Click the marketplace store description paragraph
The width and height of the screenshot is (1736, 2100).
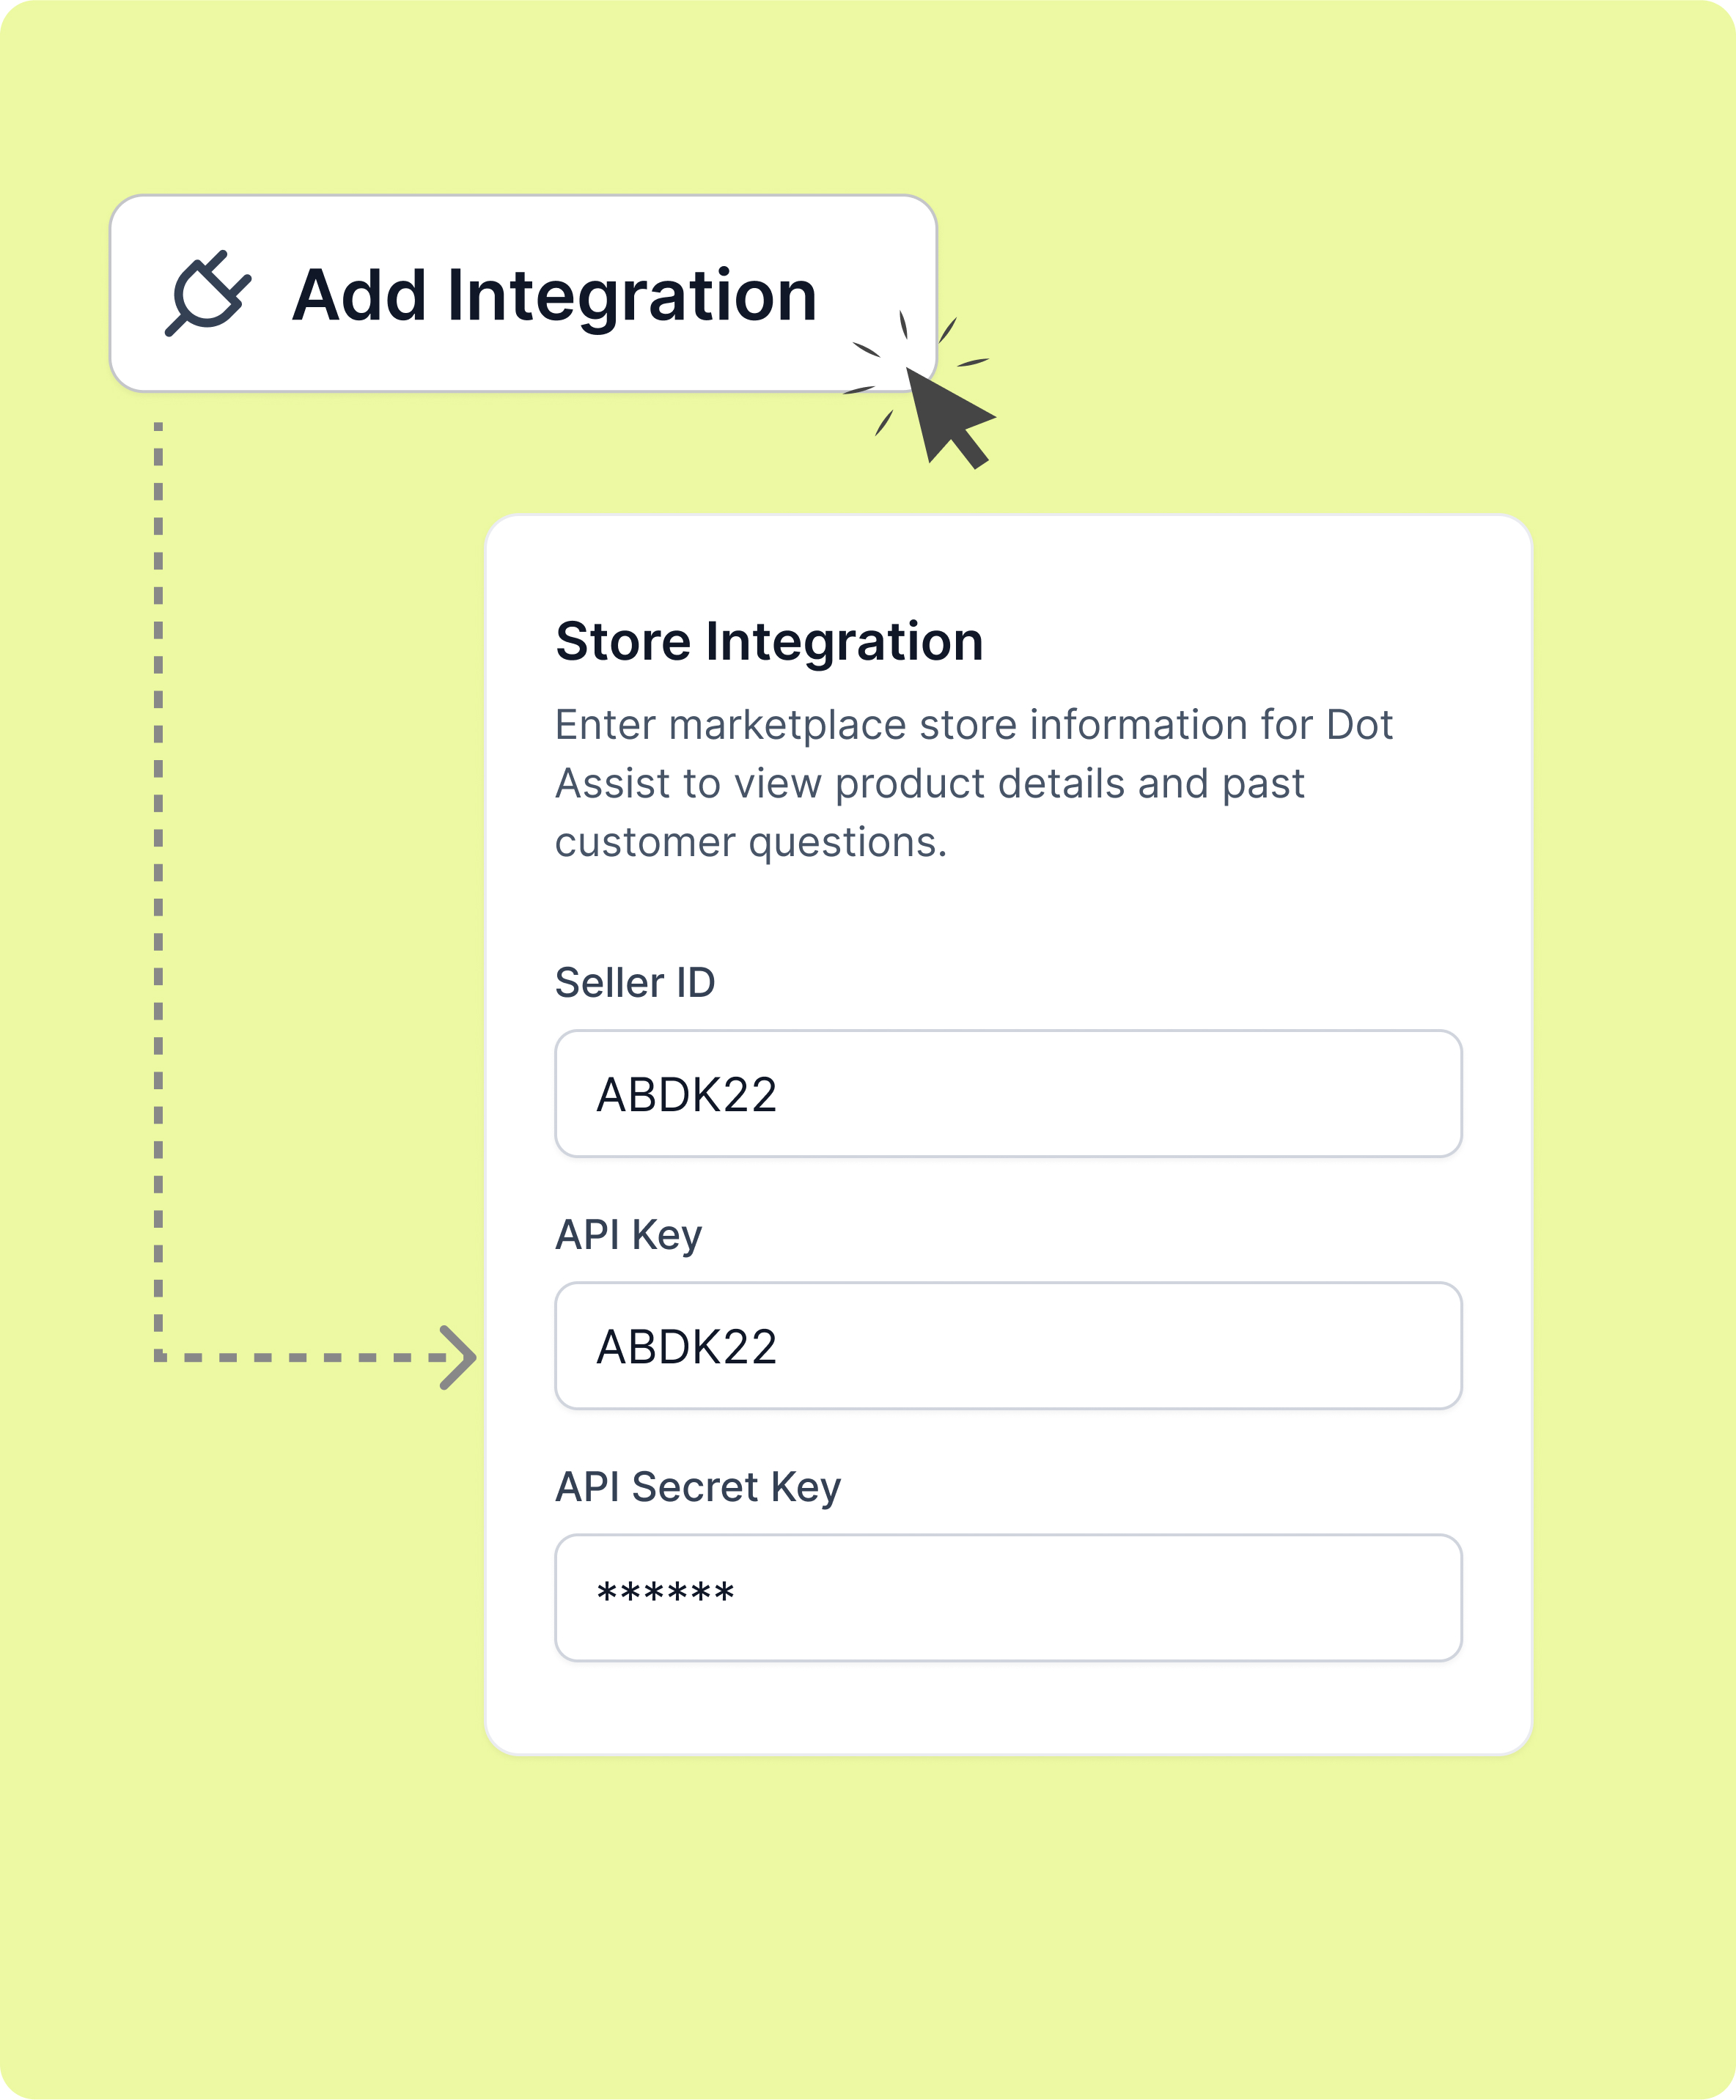point(974,783)
